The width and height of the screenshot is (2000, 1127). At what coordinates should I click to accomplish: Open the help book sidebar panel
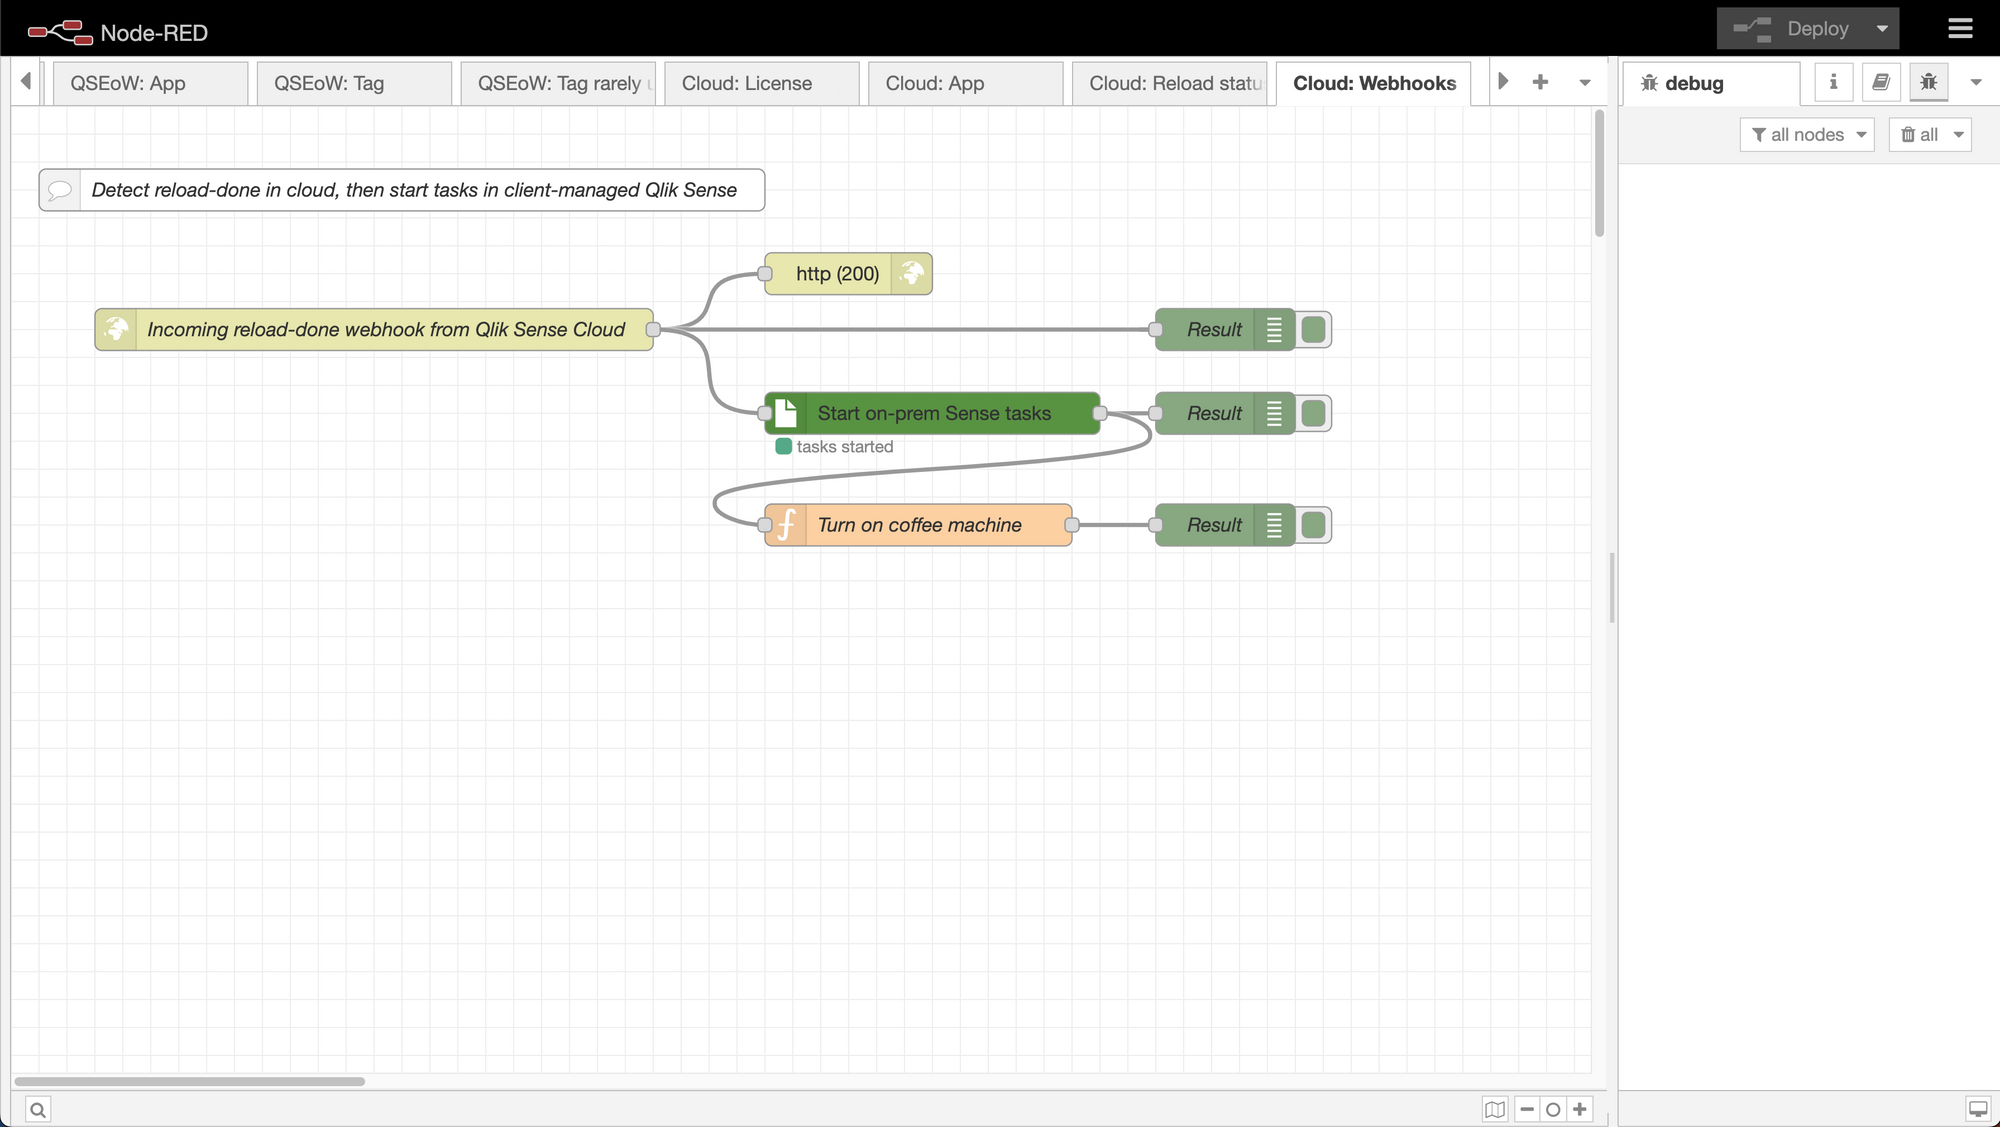point(1880,82)
